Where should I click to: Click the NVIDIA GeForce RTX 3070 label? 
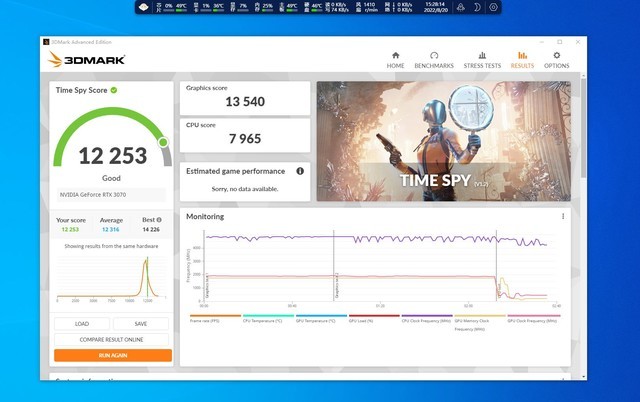tap(93, 195)
